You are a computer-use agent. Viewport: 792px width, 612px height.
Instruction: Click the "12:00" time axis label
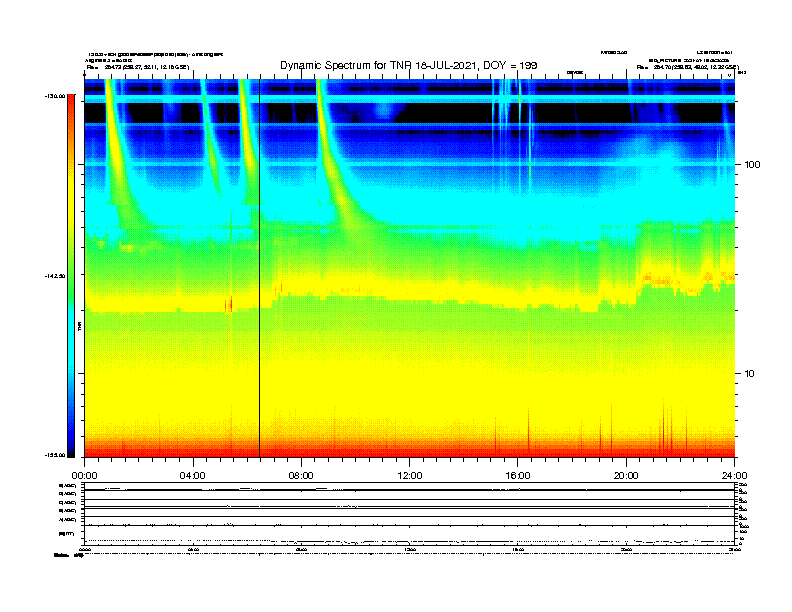410,476
